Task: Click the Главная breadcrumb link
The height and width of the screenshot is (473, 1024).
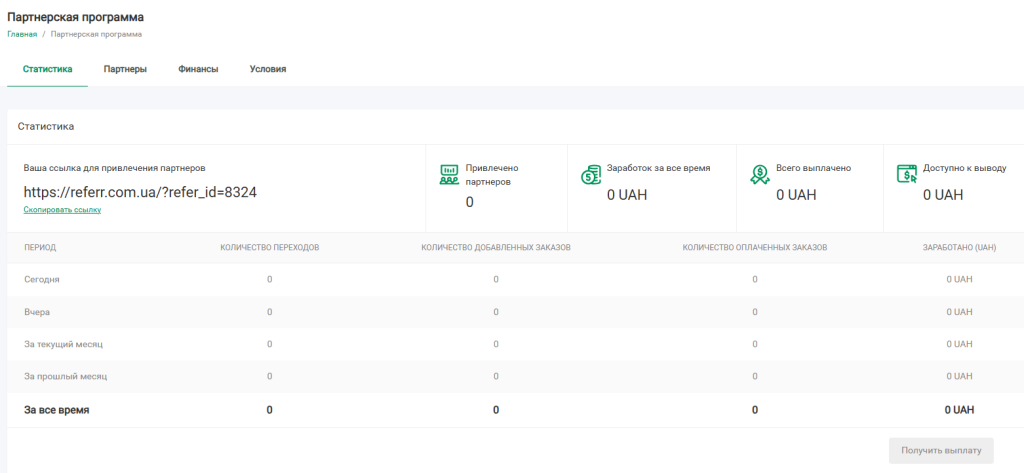Action: point(22,34)
